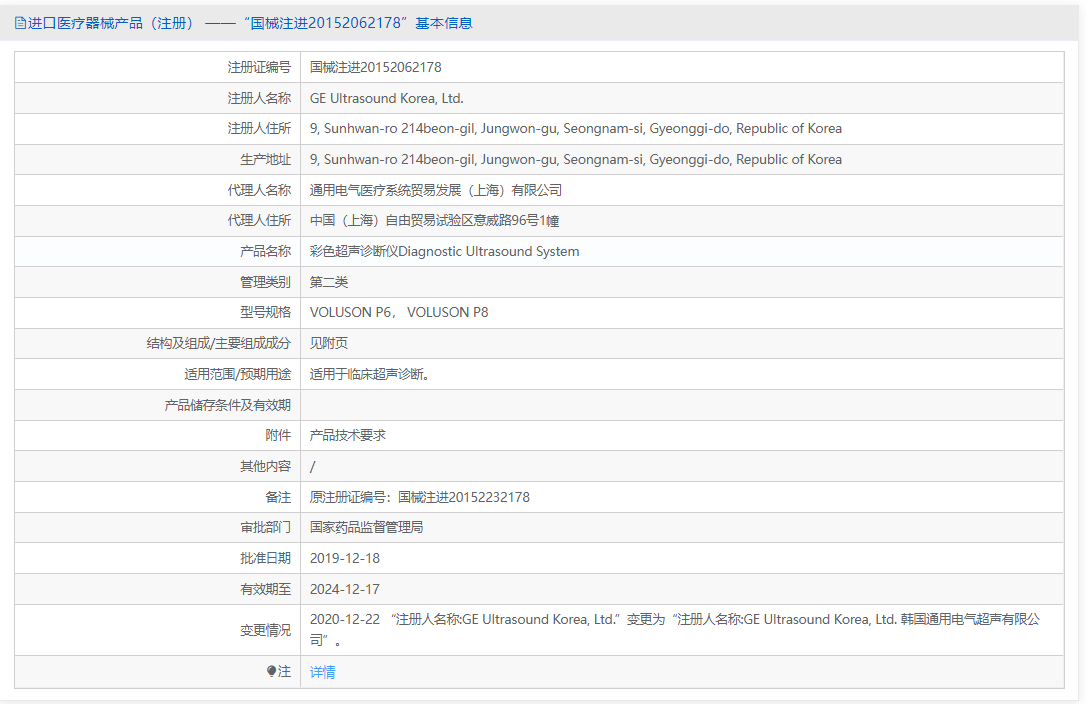
Task: Click registrant name GE Ultrasound Korea, Ltd.
Action: click(x=387, y=98)
